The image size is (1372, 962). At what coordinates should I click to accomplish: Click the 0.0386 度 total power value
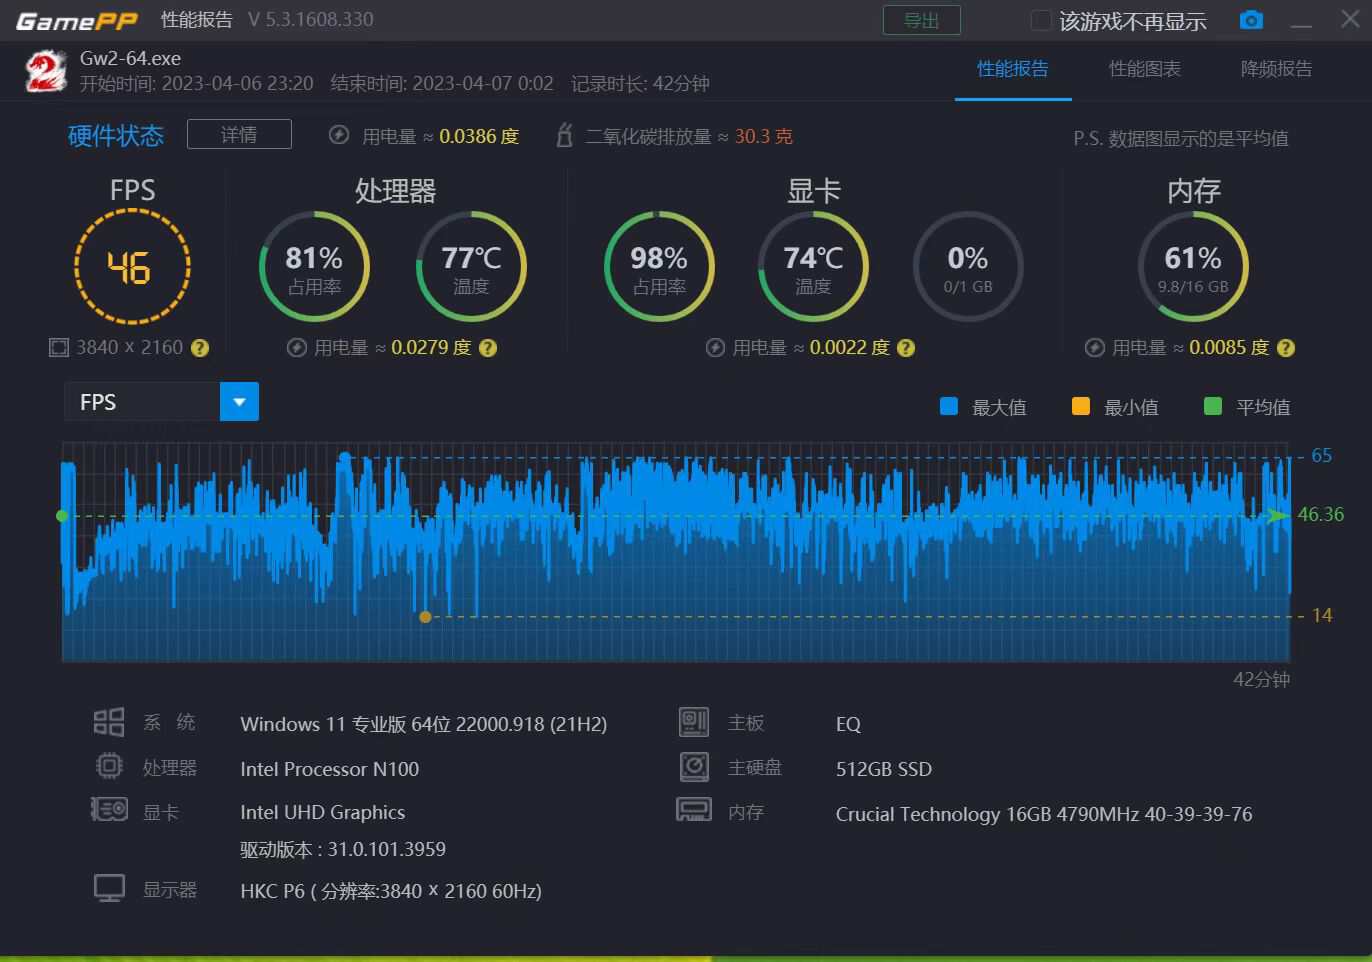[x=480, y=136]
